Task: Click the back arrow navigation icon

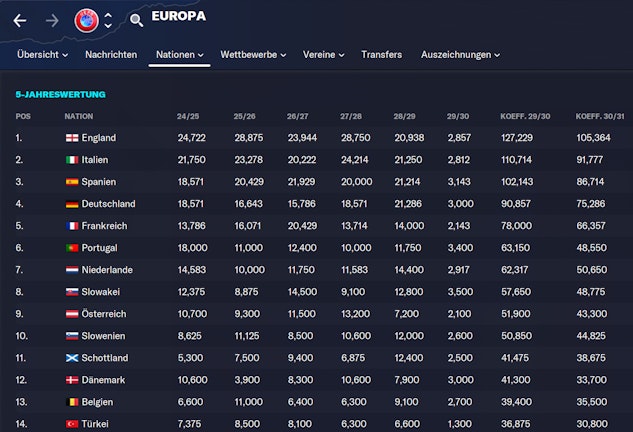Action: [x=19, y=20]
